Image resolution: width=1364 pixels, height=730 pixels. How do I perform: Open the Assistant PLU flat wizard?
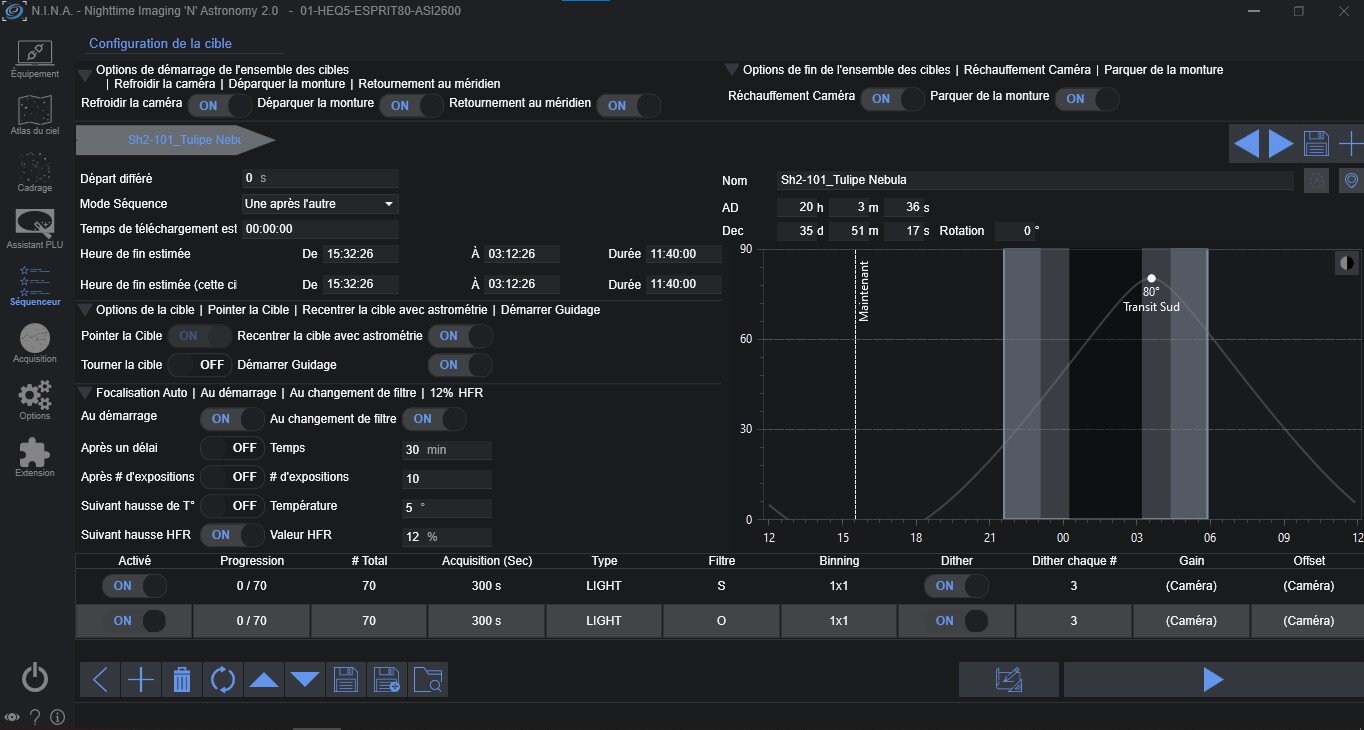pos(35,229)
